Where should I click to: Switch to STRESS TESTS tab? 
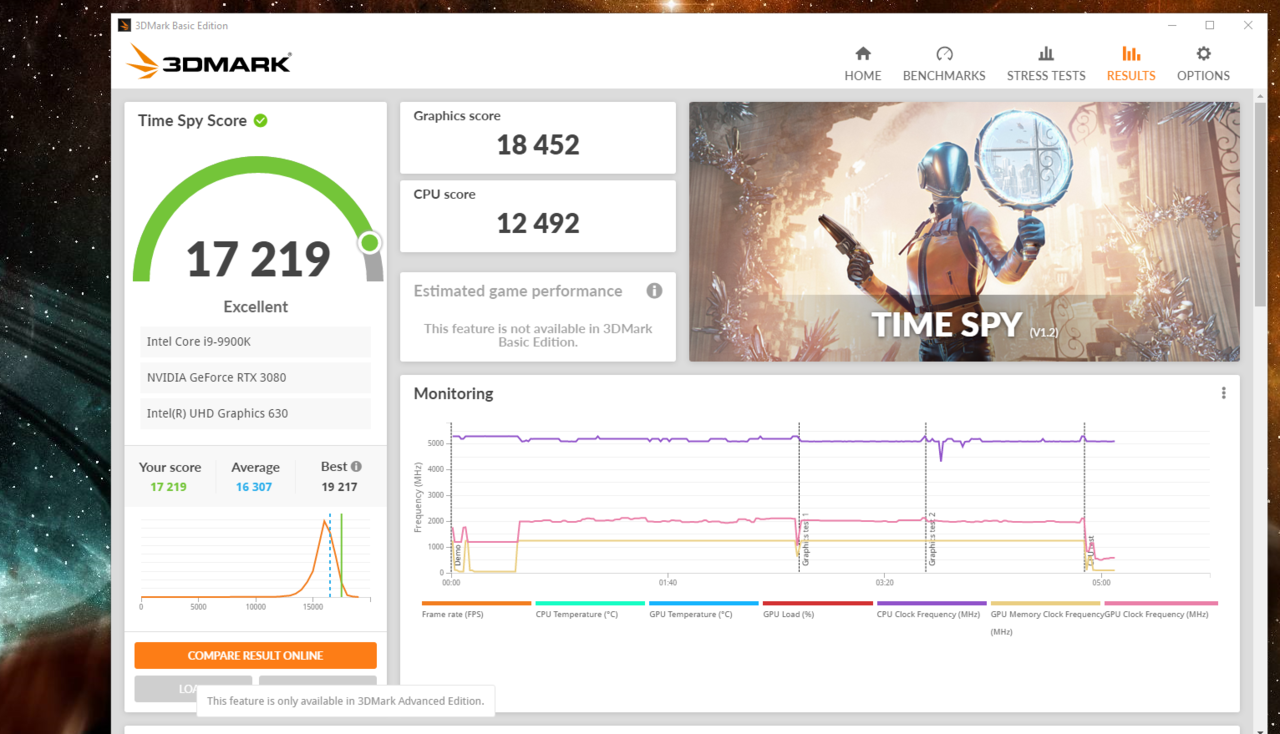tap(1046, 64)
